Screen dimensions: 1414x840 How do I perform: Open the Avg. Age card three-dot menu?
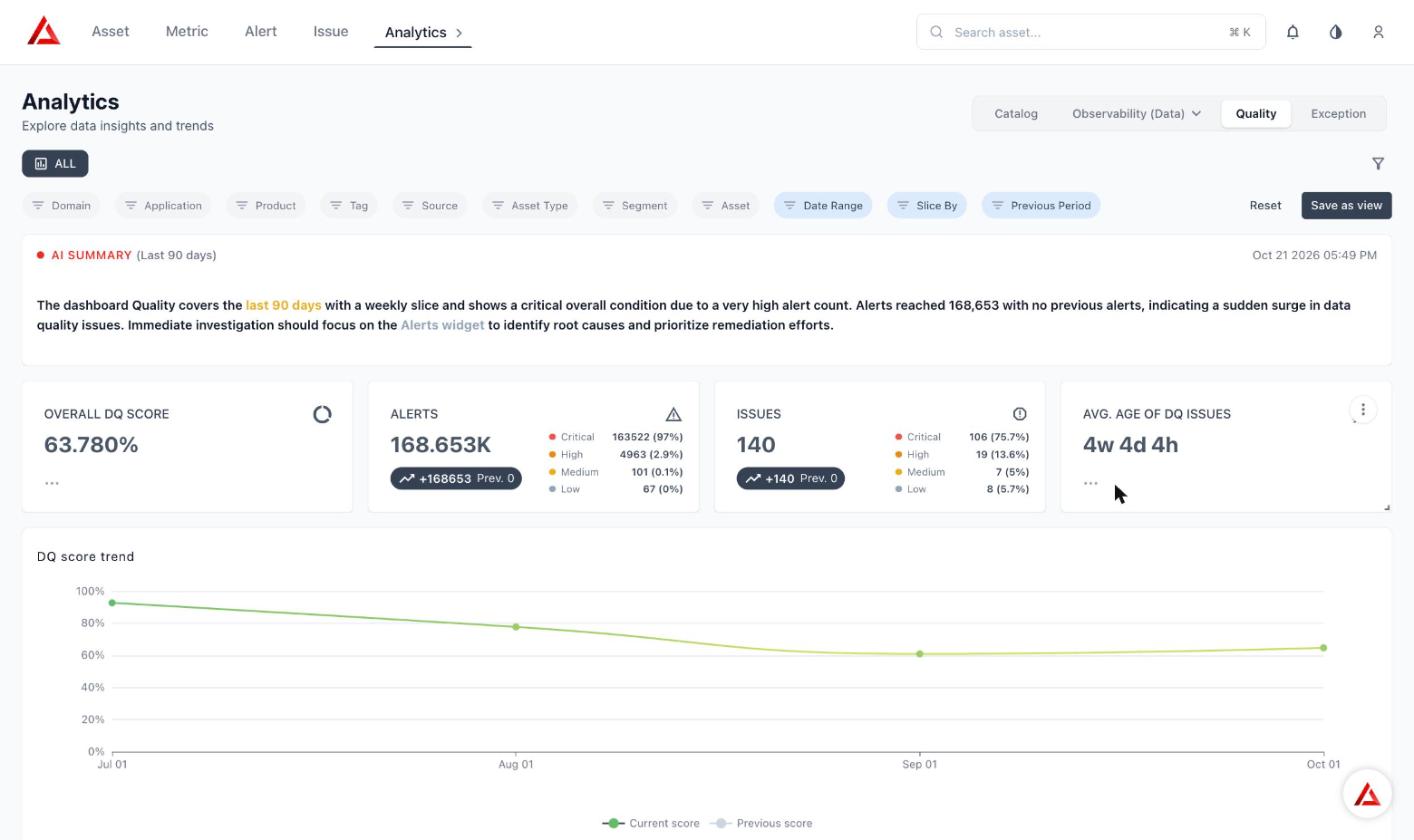pyautogui.click(x=1363, y=410)
